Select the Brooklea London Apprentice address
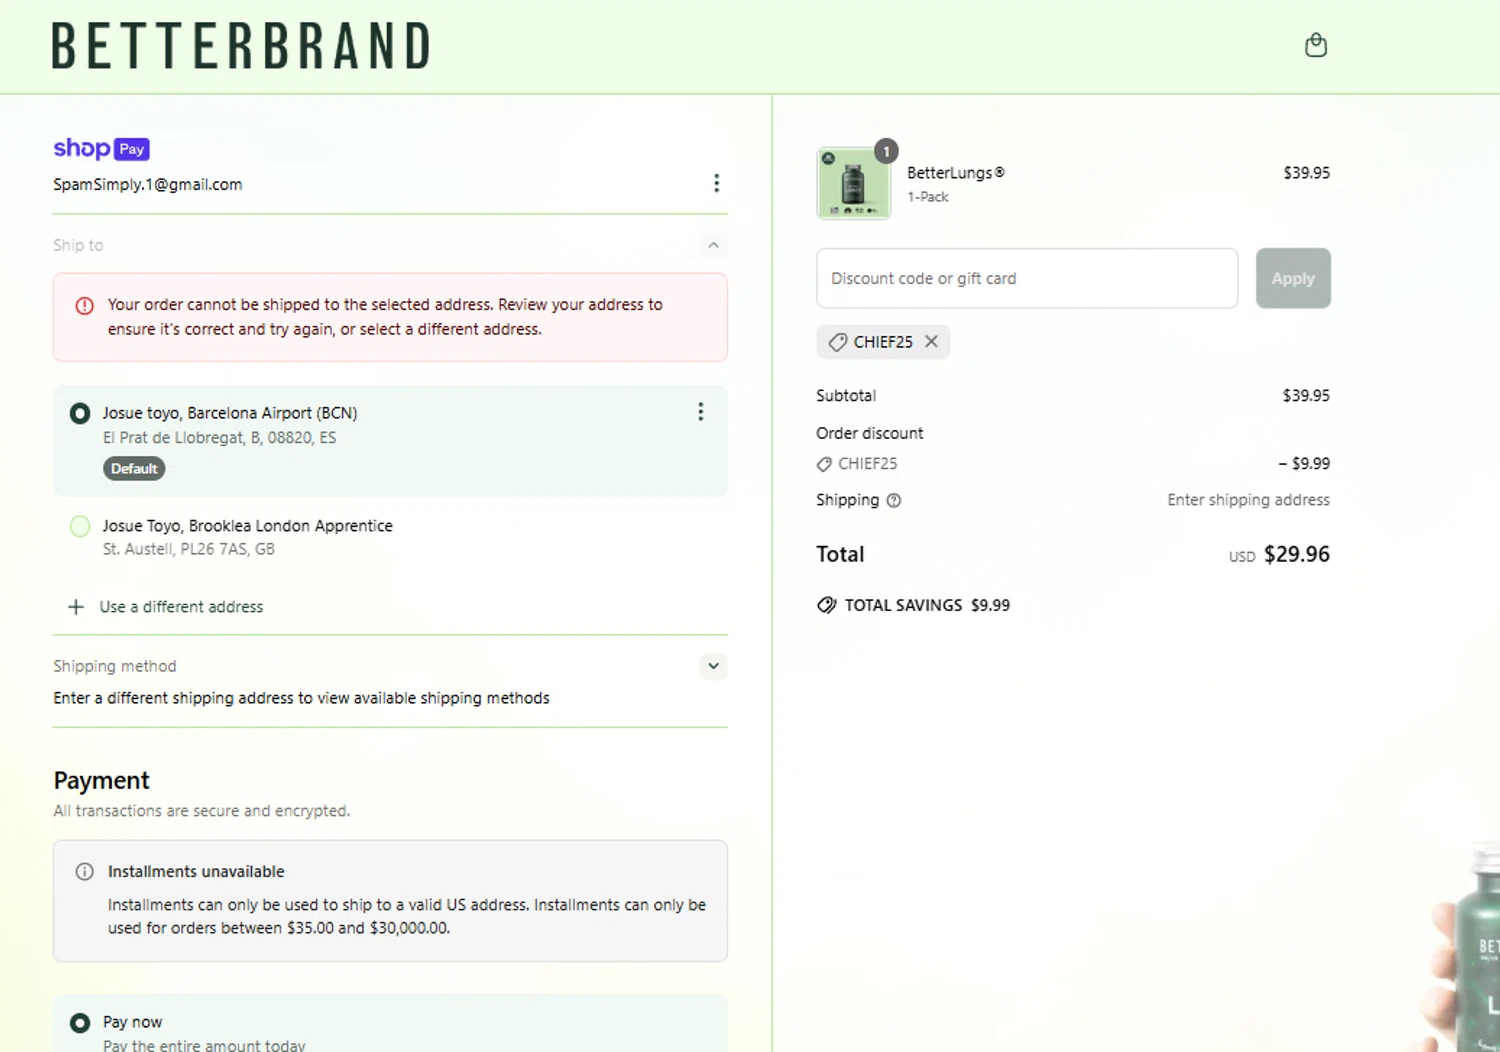This screenshot has height=1052, width=1500. click(80, 526)
